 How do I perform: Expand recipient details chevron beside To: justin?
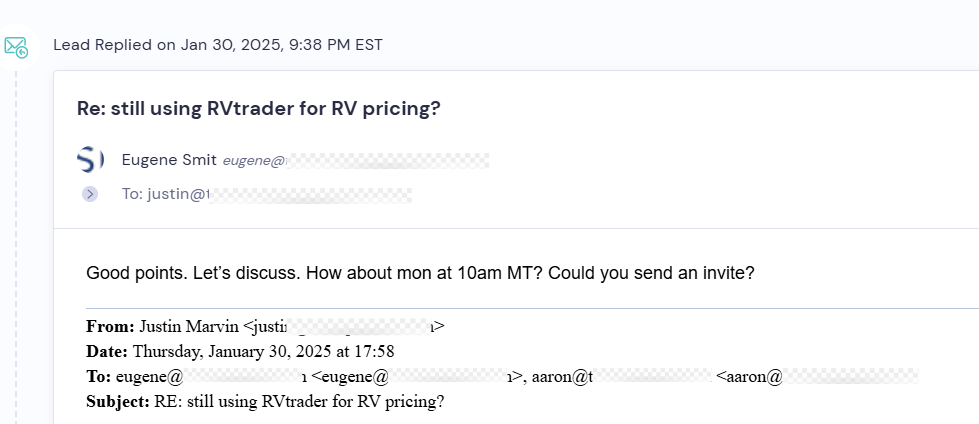point(90,194)
